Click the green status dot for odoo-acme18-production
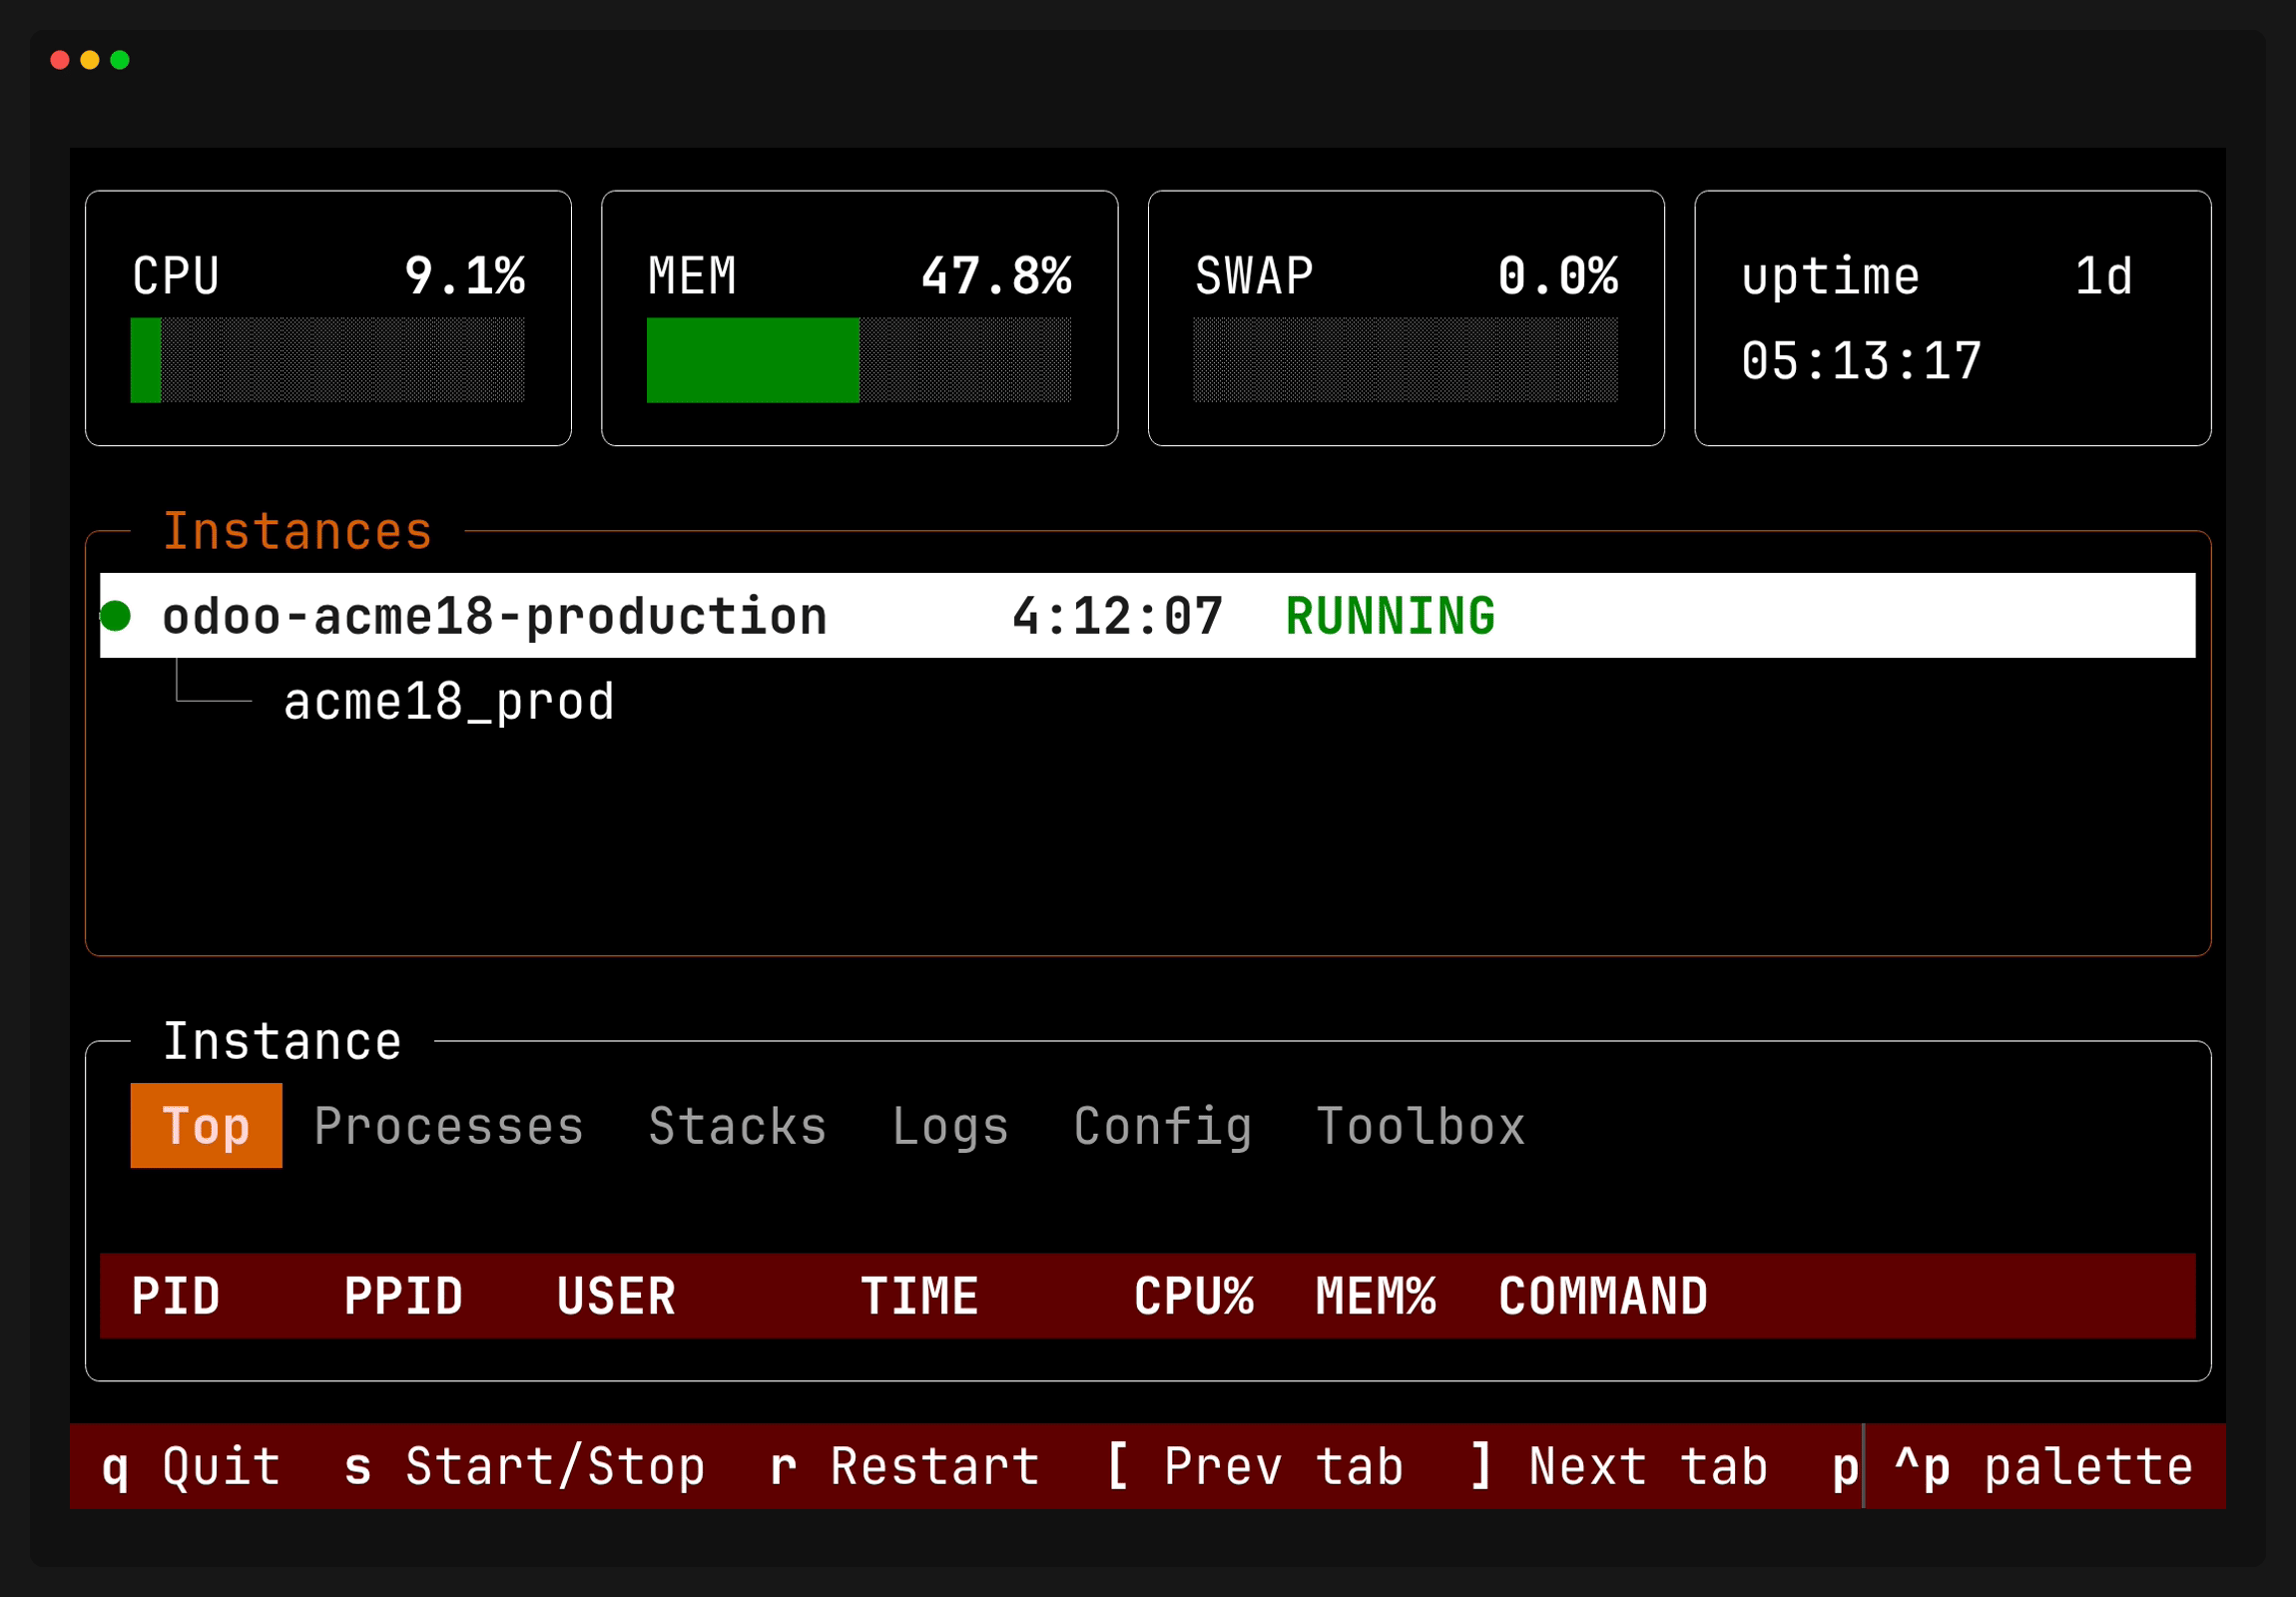The width and height of the screenshot is (2296, 1597). pyautogui.click(x=116, y=616)
